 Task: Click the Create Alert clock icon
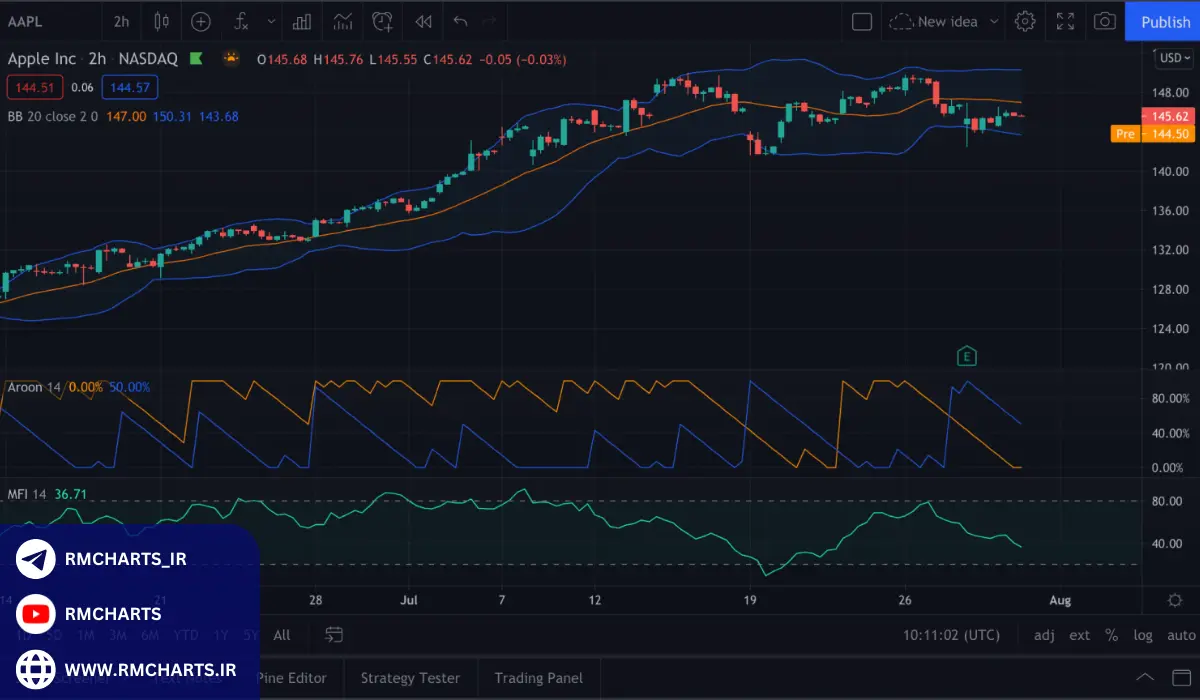click(x=382, y=21)
